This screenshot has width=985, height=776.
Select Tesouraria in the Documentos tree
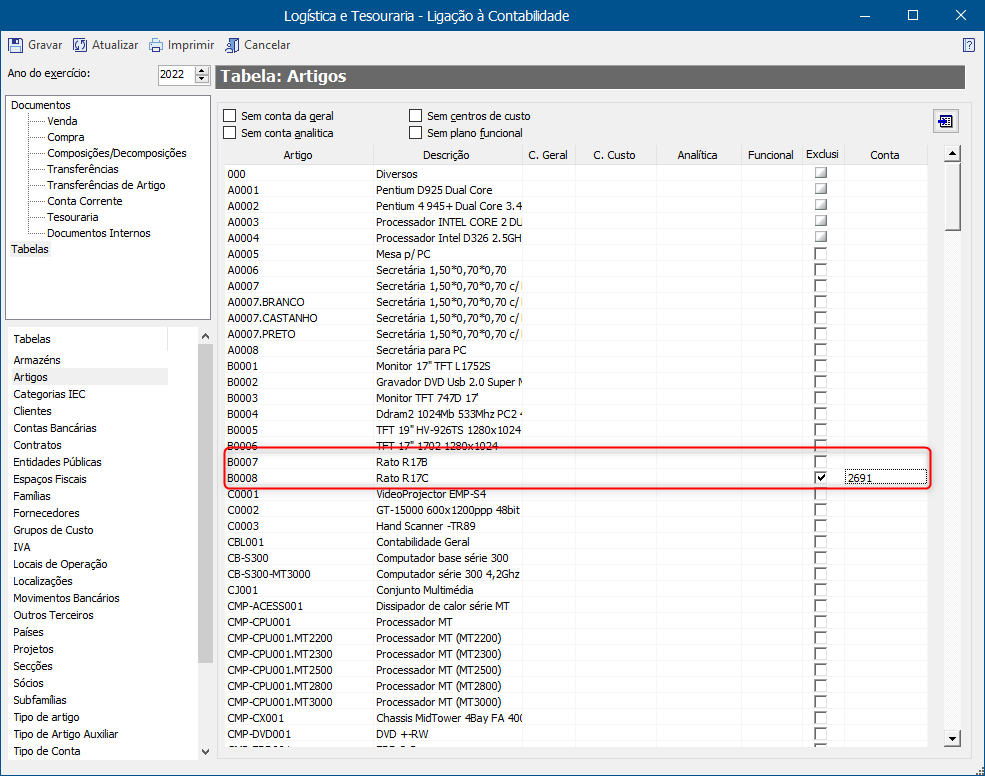point(72,217)
